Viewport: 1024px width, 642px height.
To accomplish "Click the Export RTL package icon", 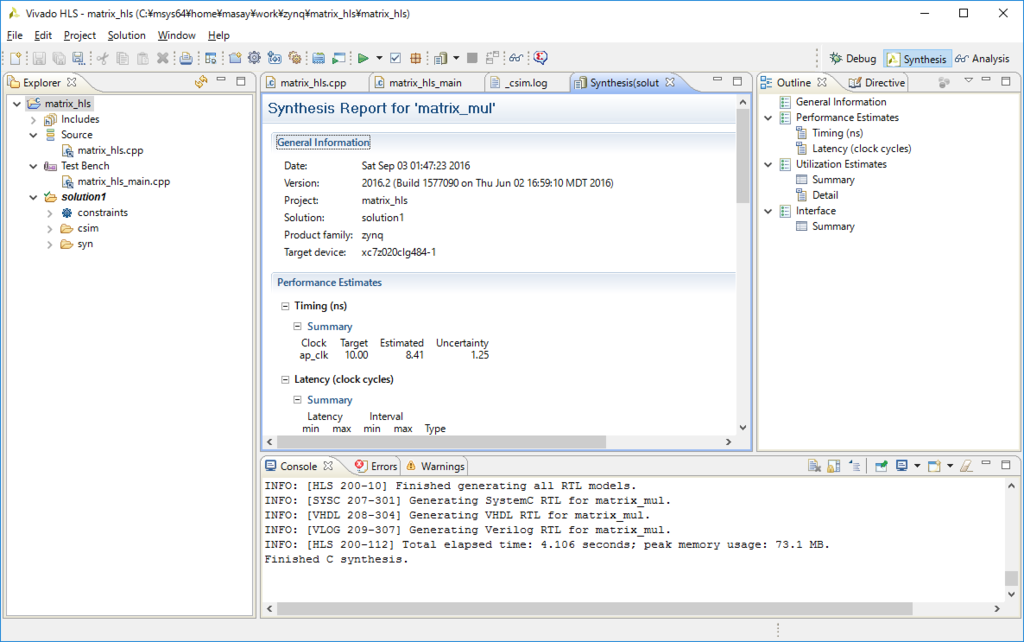I will pyautogui.click(x=415, y=58).
